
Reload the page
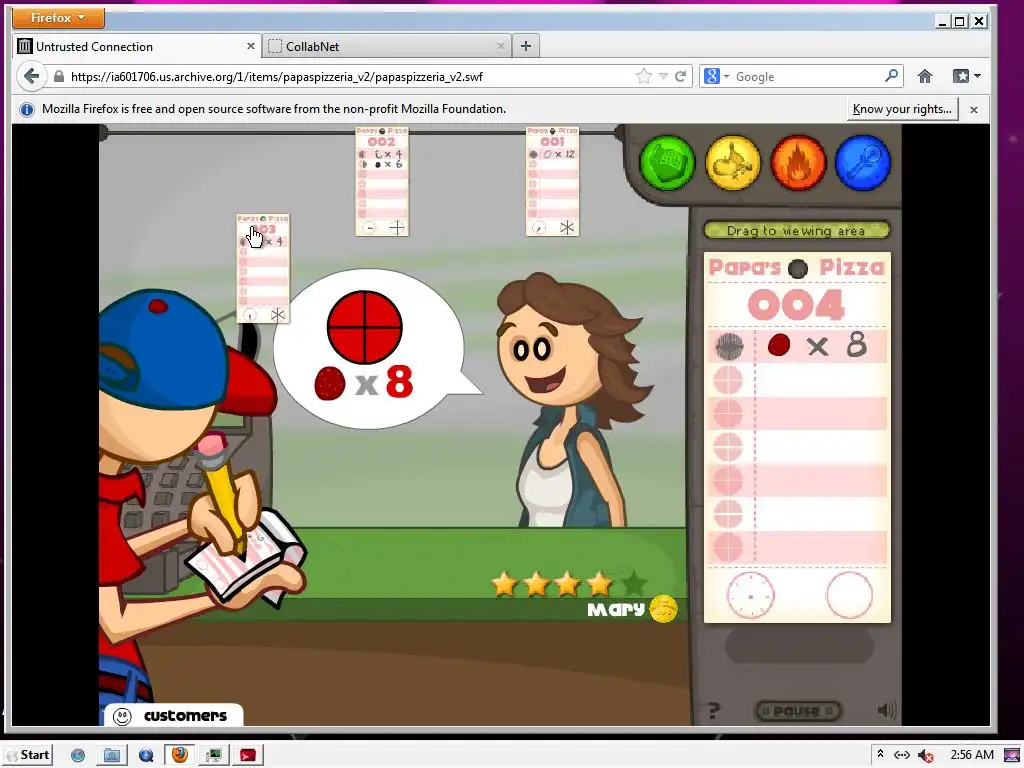coord(680,76)
